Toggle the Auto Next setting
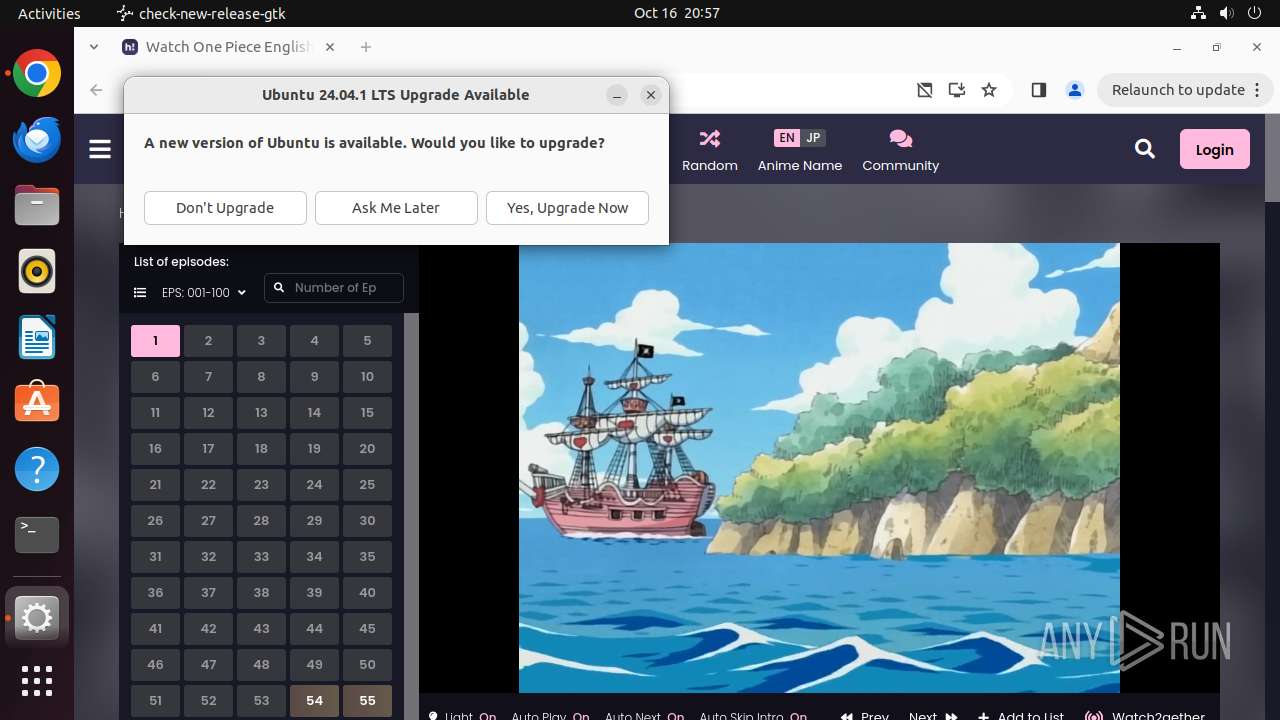The width and height of the screenshot is (1280, 720). [x=645, y=716]
